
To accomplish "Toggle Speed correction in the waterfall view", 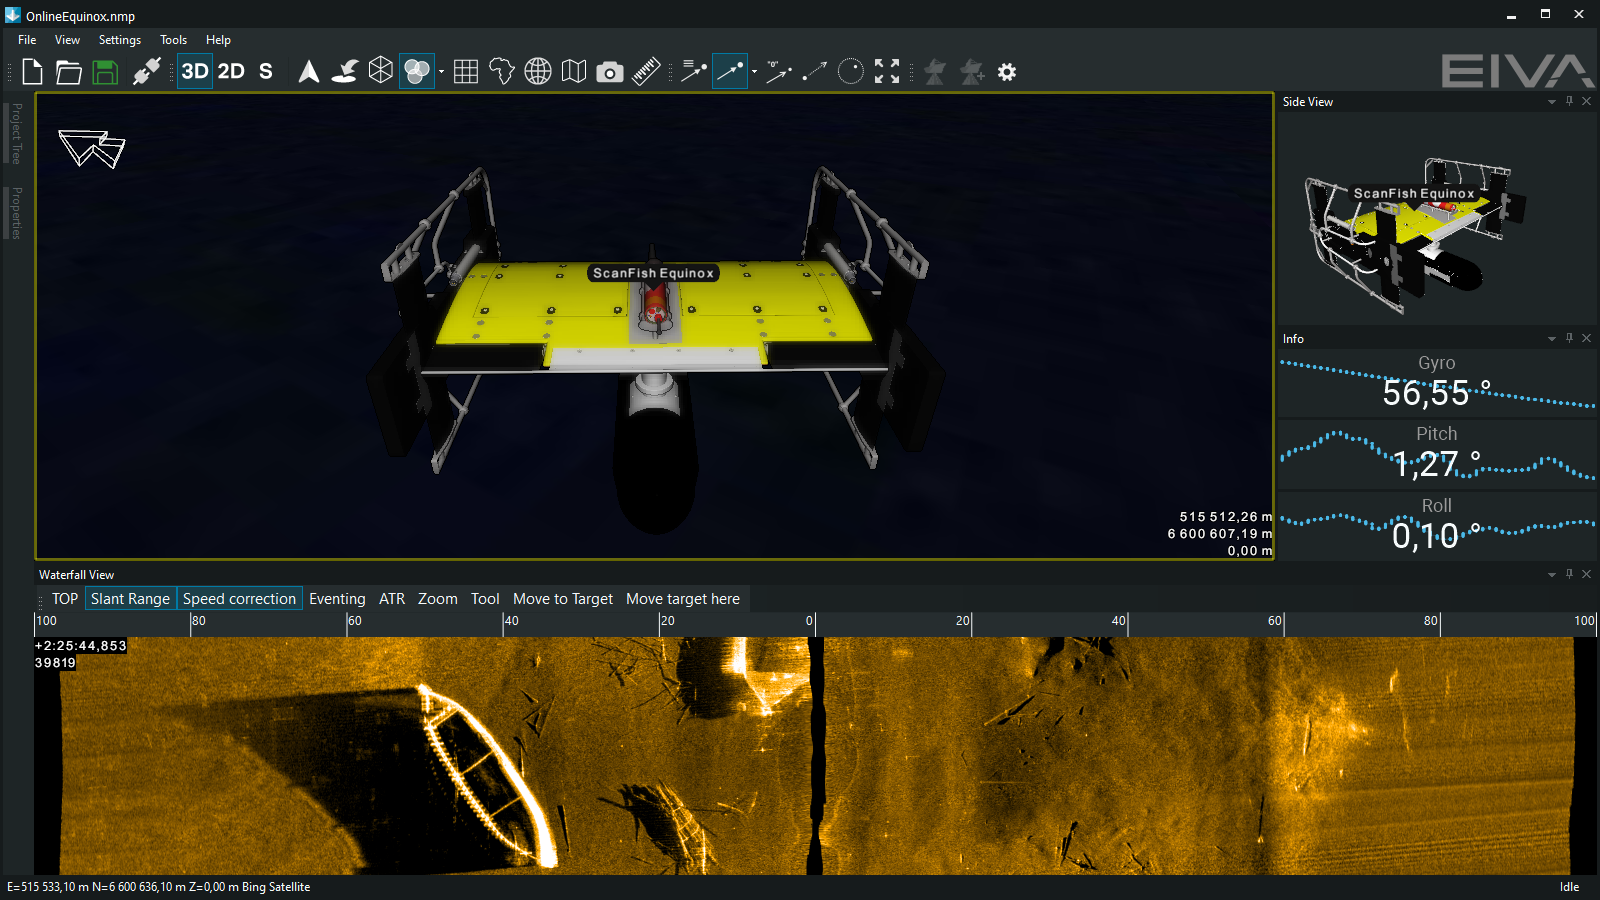I will [x=239, y=599].
